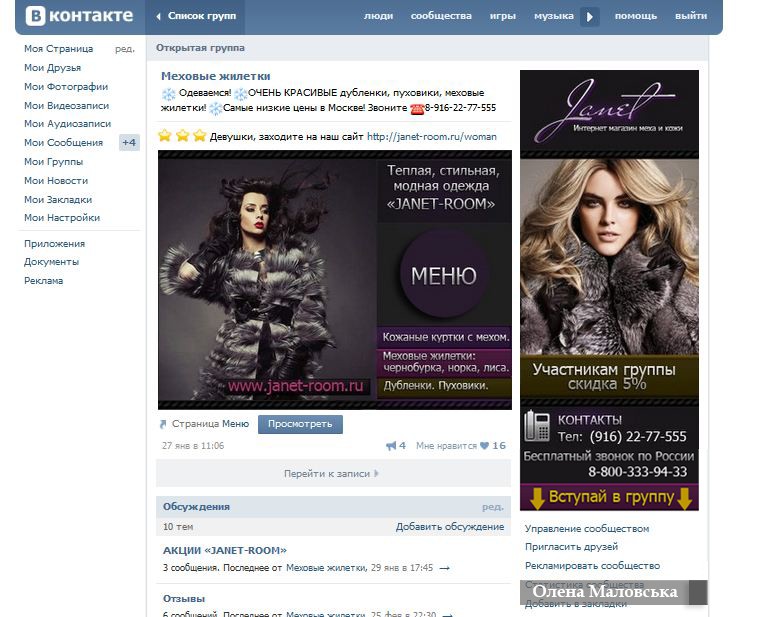Image resolution: width=764 pixels, height=617 pixels.
Task: Select Меховые жилетки: чернобурка banner item
Action: (x=445, y=362)
